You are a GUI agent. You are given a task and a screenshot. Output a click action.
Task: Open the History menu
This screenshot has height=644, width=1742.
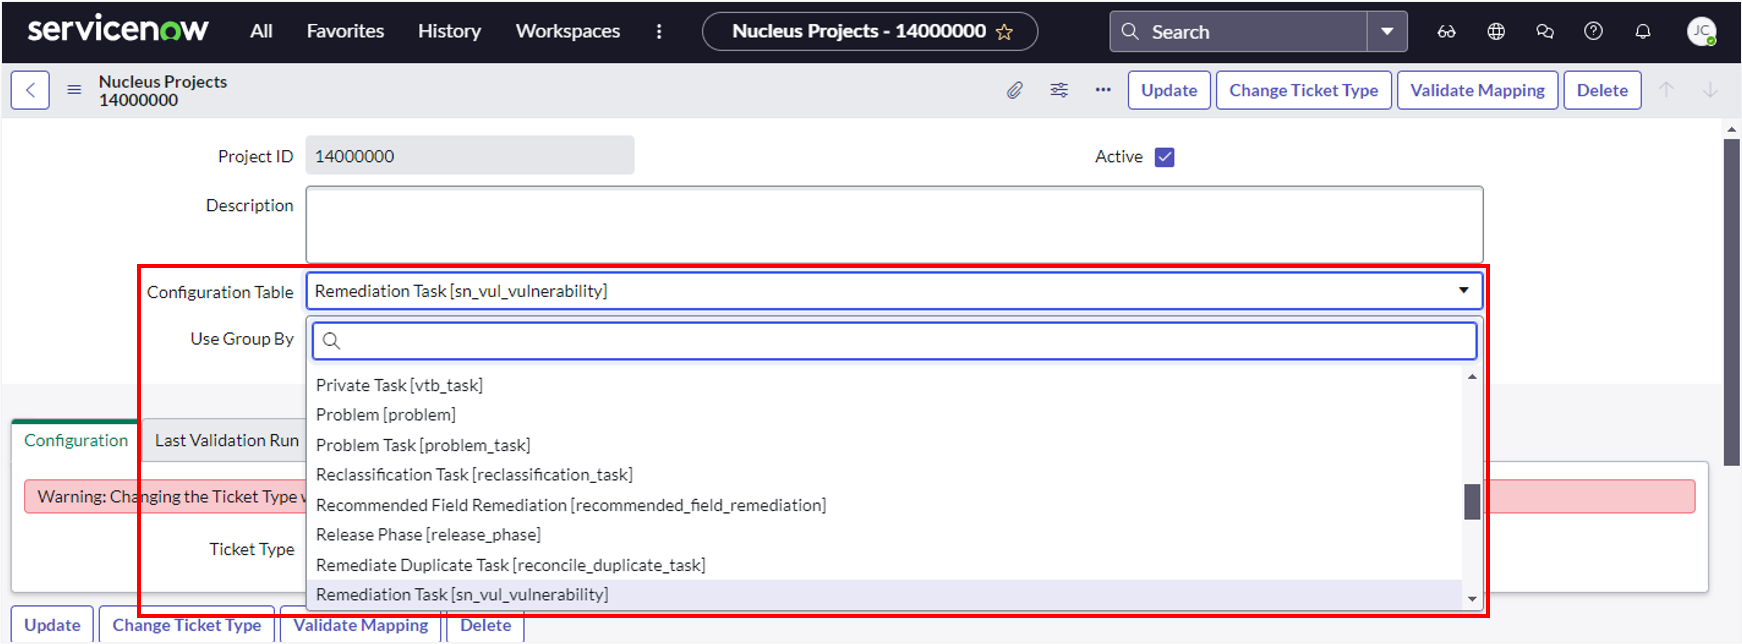coord(449,31)
